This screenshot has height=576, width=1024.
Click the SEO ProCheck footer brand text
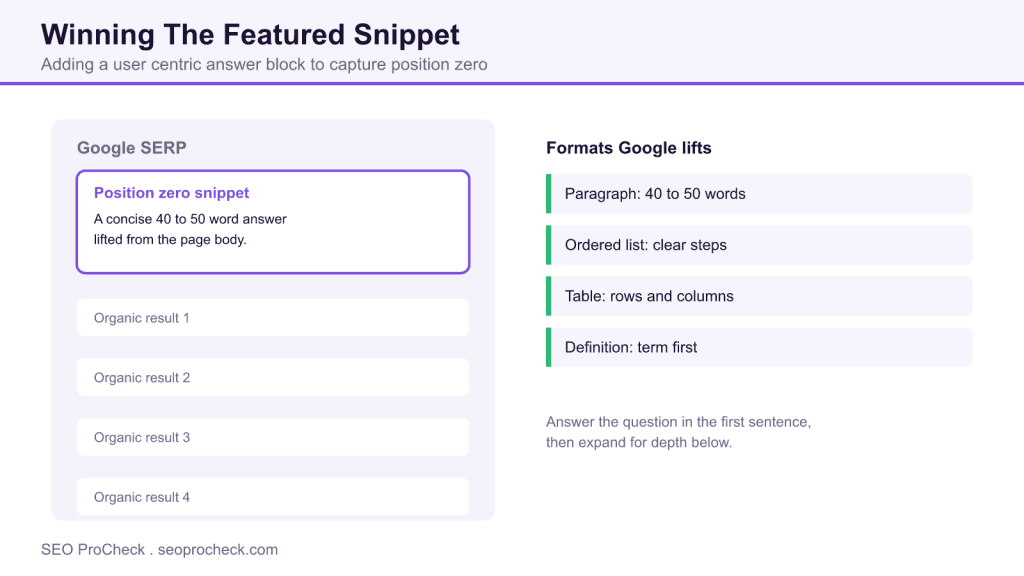(x=93, y=550)
